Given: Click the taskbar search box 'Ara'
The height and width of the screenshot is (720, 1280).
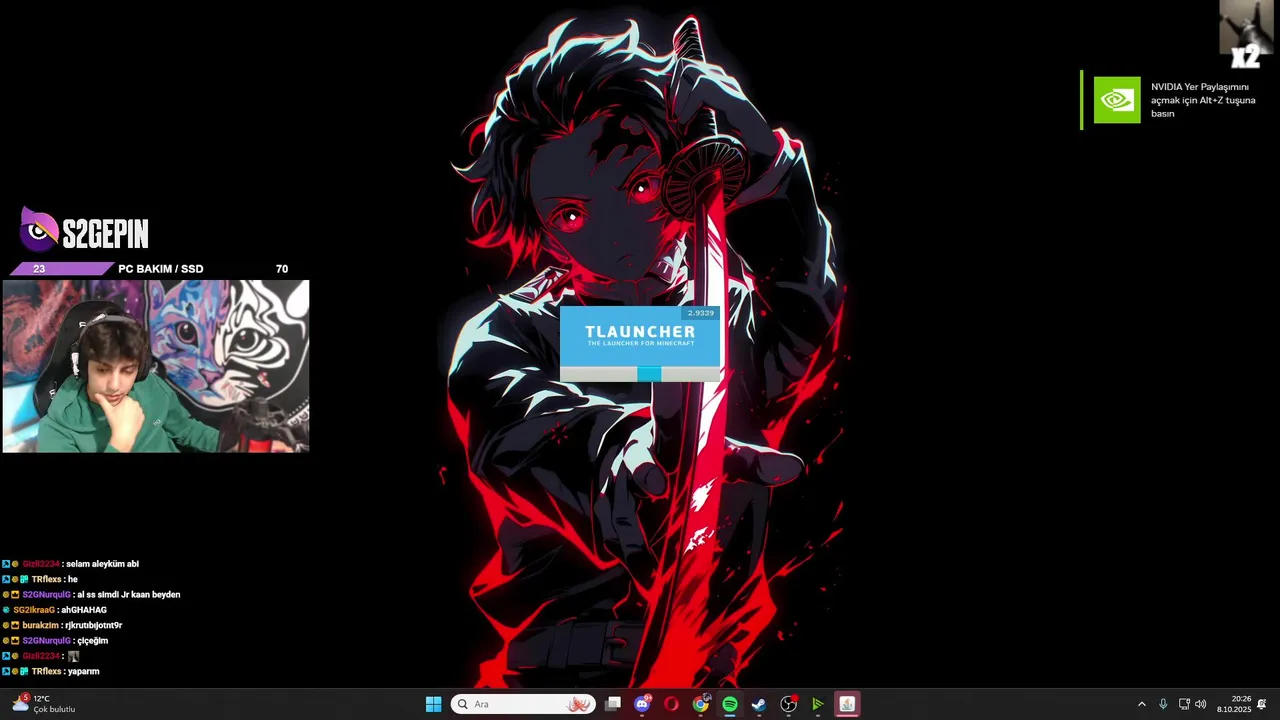Looking at the screenshot, I should pos(523,704).
